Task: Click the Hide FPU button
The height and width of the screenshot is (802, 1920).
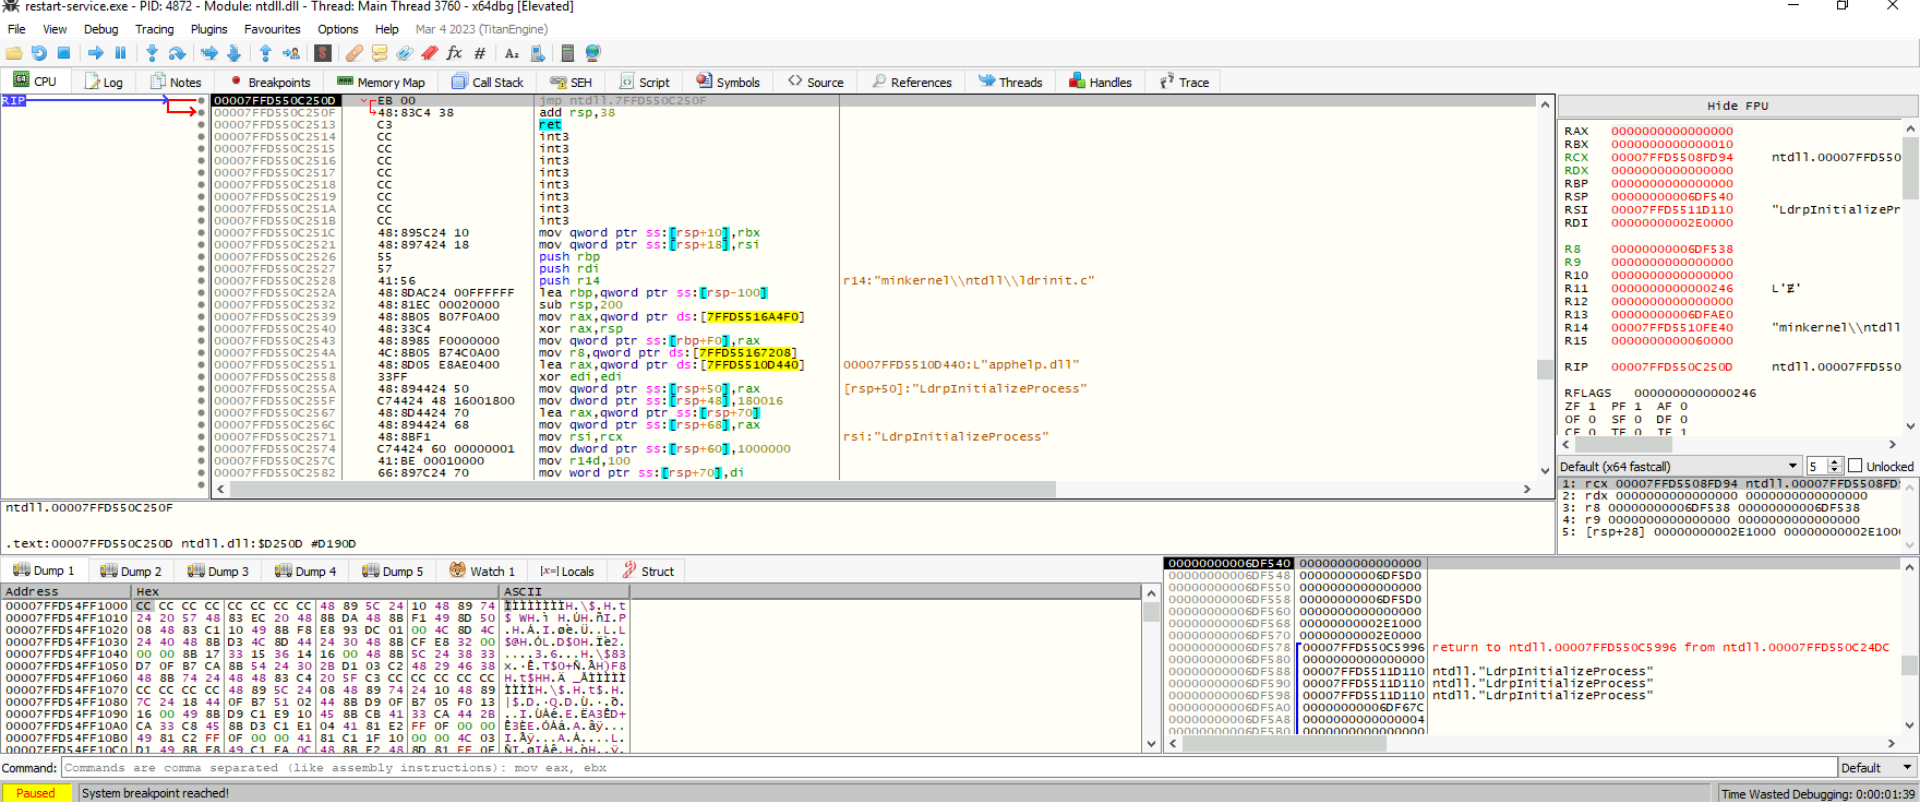Action: [x=1737, y=106]
